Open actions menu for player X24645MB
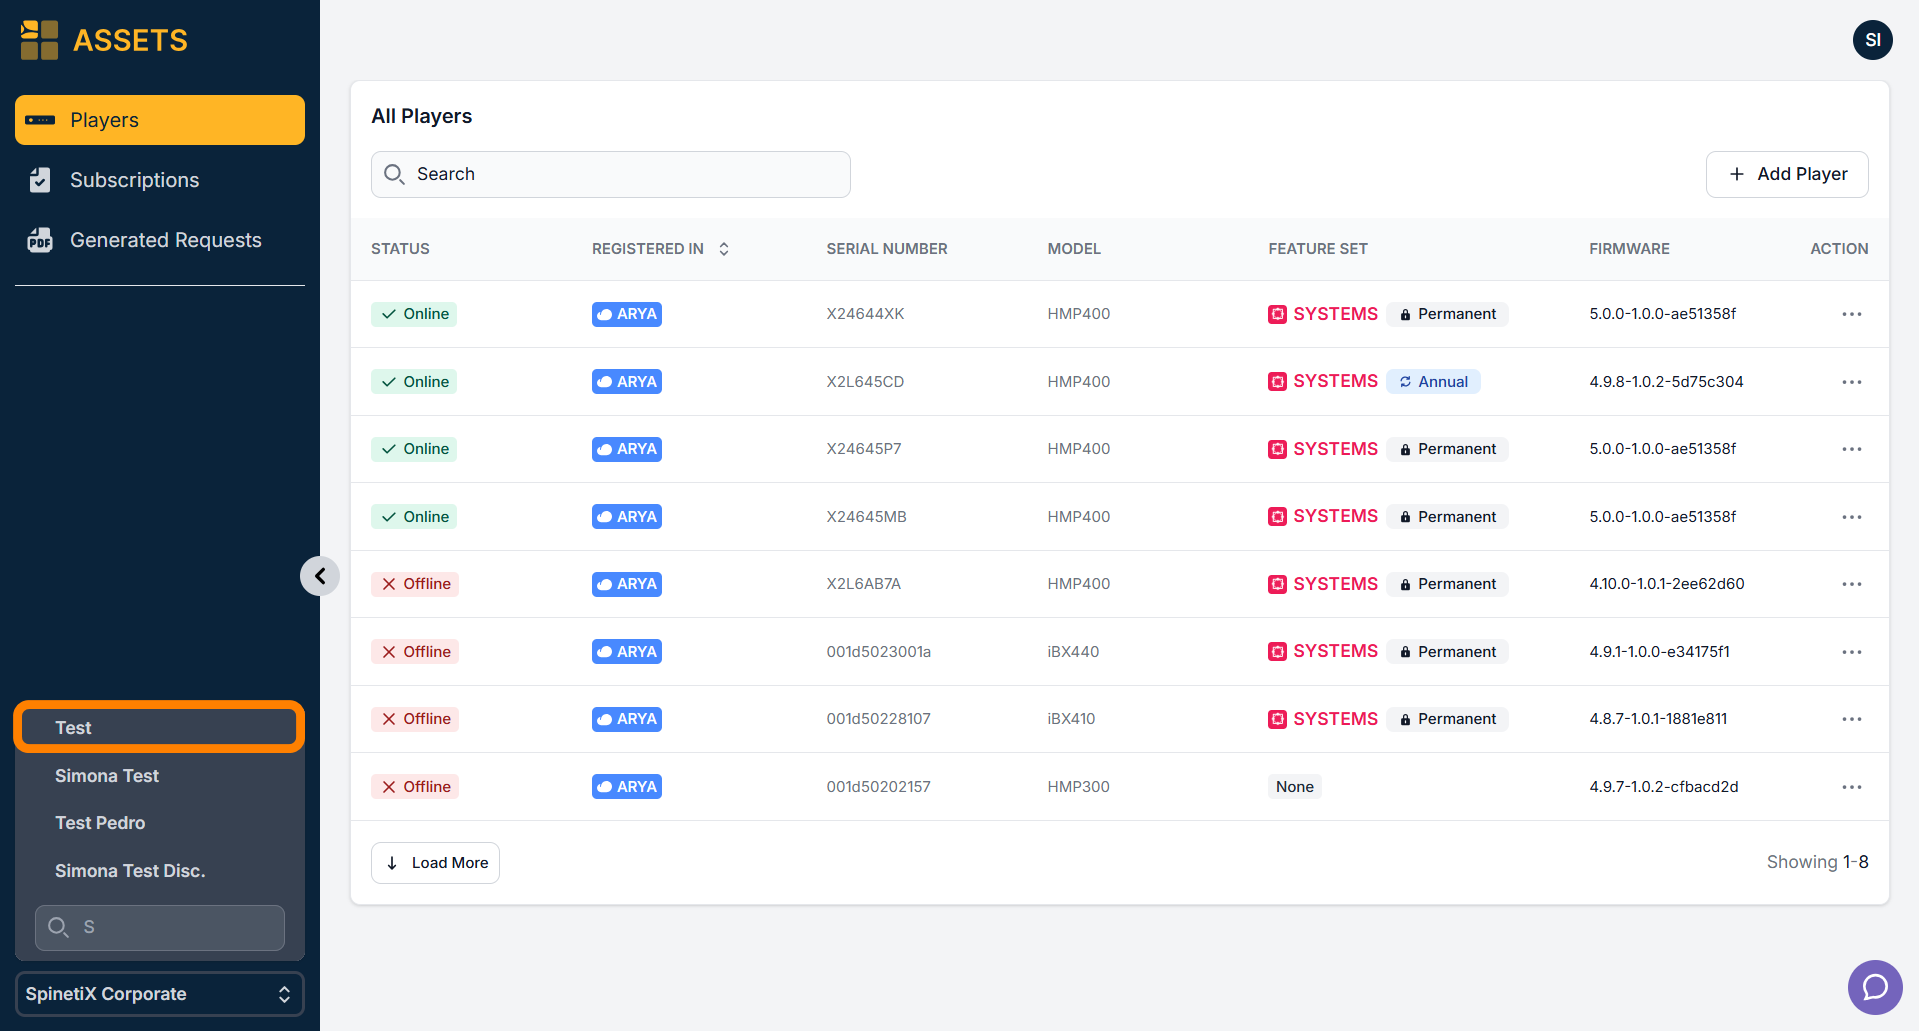1919x1031 pixels. tap(1852, 517)
